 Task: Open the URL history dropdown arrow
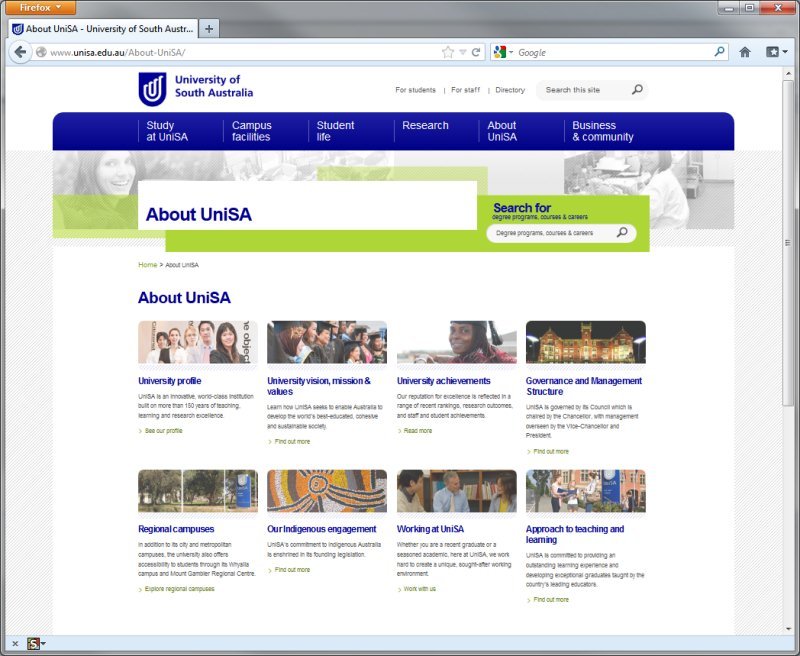pos(463,52)
